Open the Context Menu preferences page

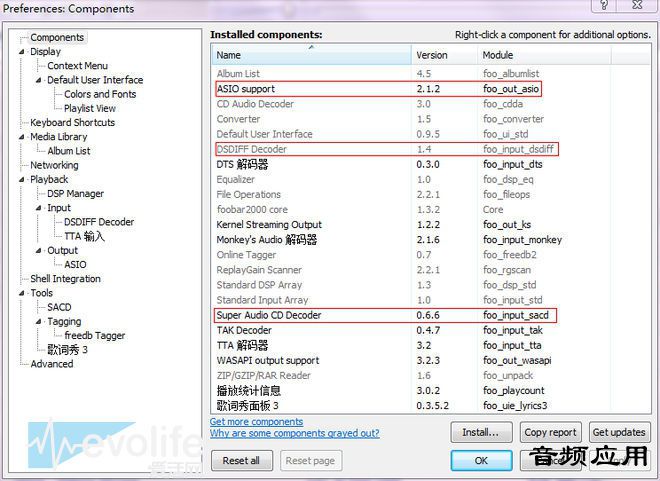click(x=77, y=66)
